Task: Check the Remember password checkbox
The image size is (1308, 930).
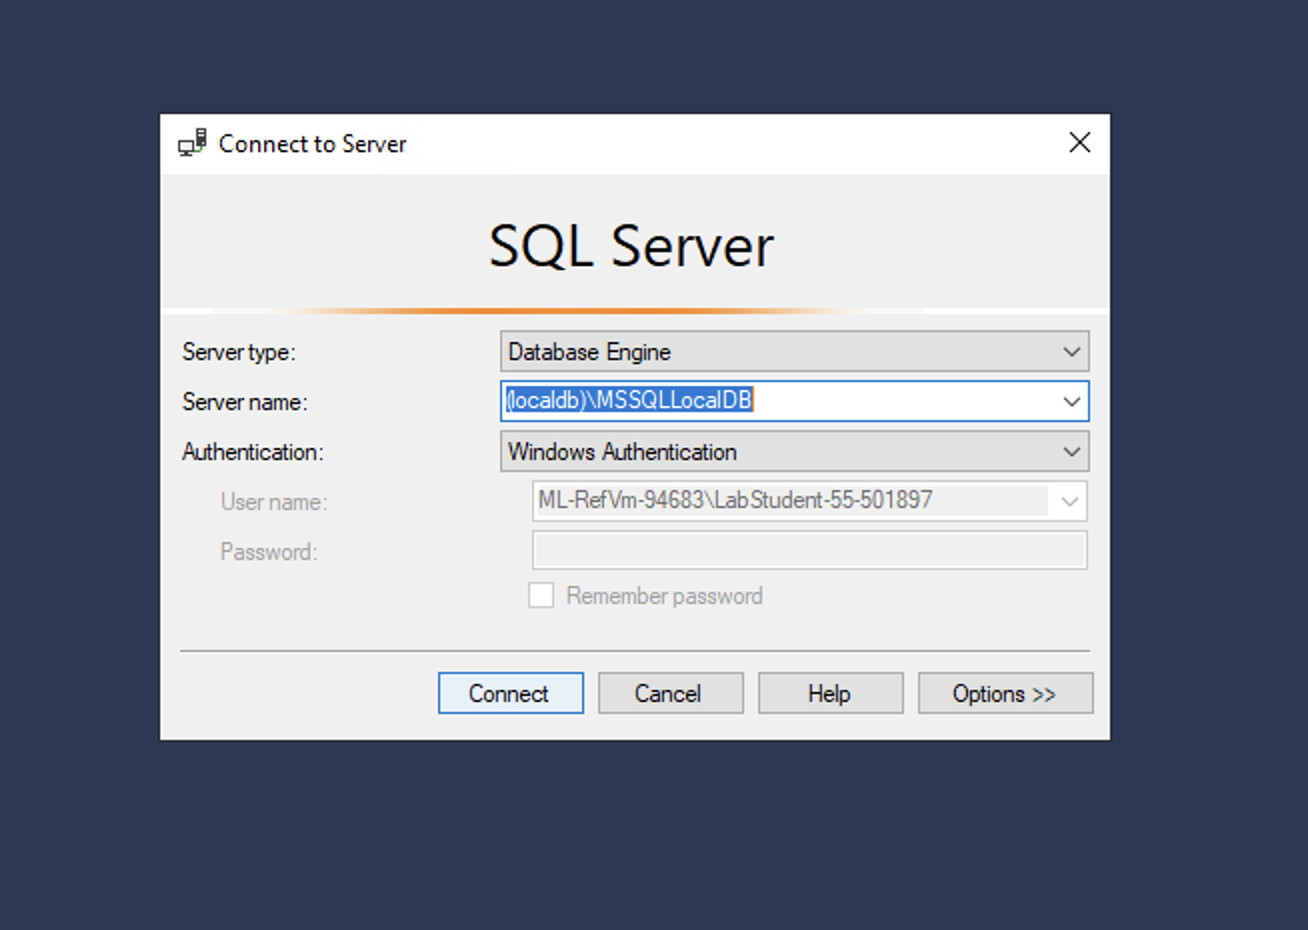Action: pyautogui.click(x=540, y=595)
